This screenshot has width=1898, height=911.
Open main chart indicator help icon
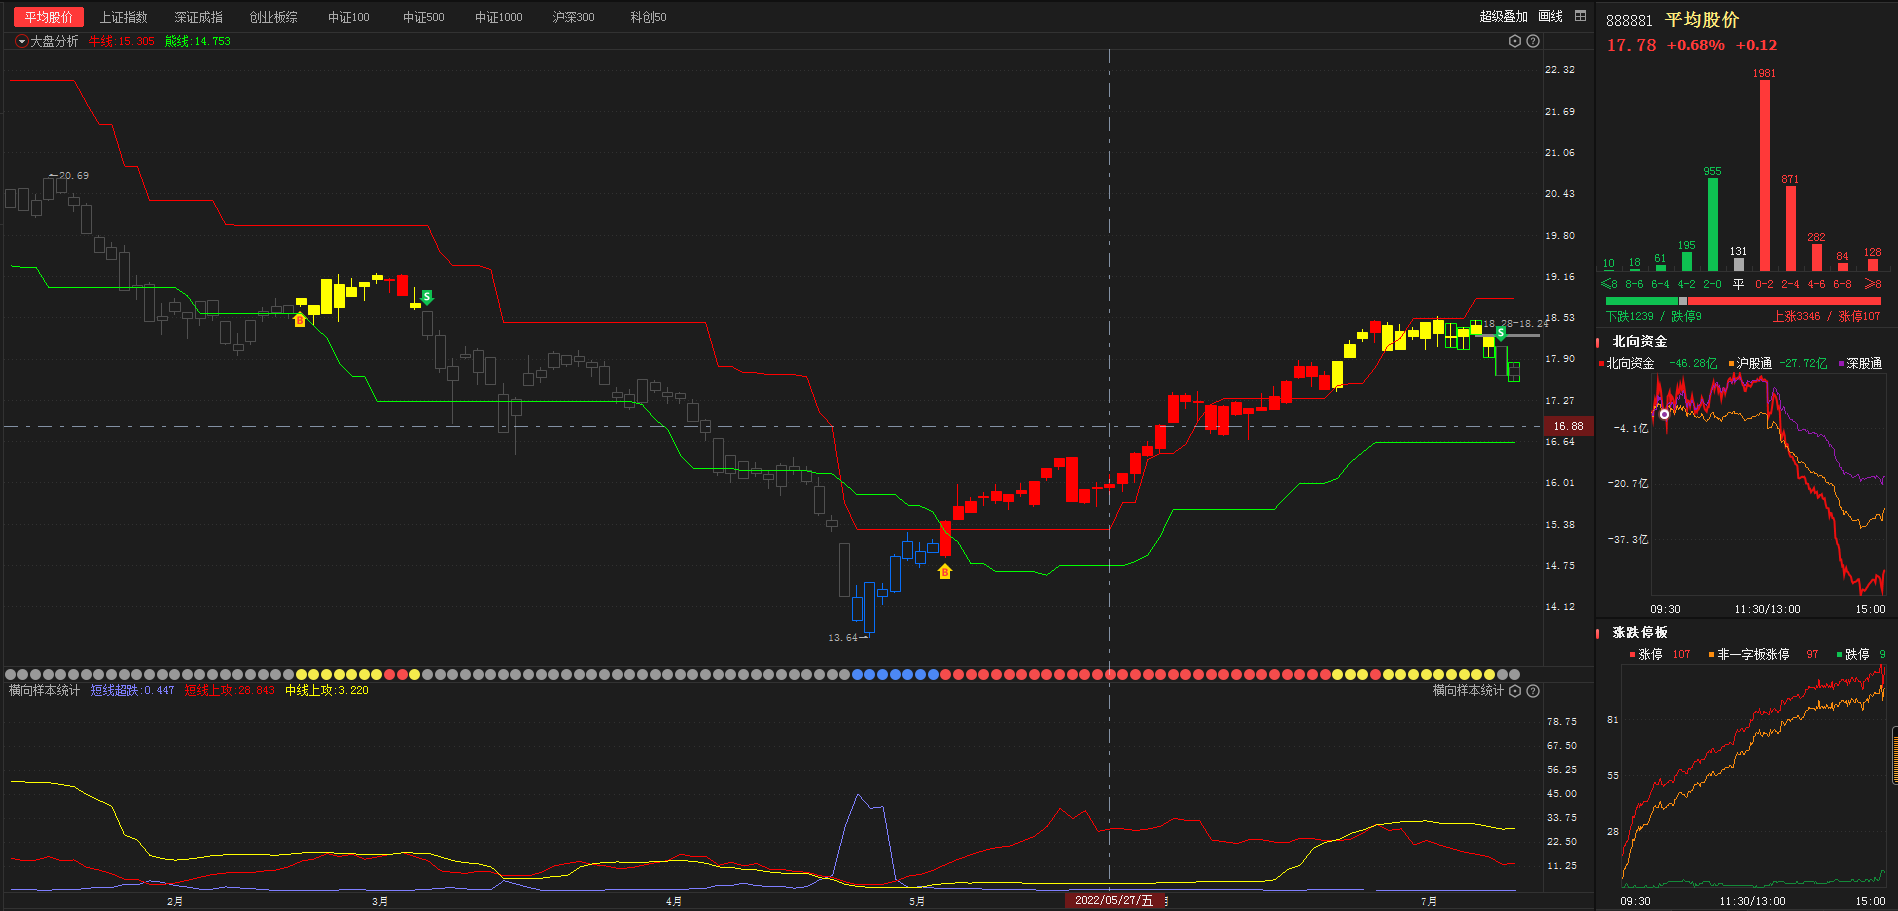pos(1533,41)
